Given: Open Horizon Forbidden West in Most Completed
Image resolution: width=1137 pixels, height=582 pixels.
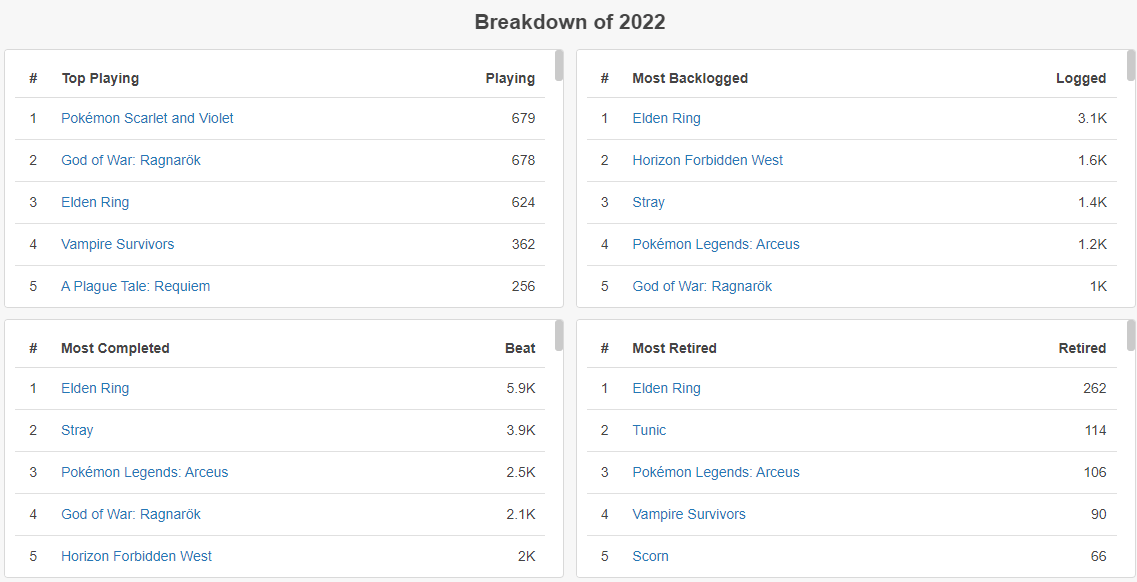Looking at the screenshot, I should [x=136, y=556].
